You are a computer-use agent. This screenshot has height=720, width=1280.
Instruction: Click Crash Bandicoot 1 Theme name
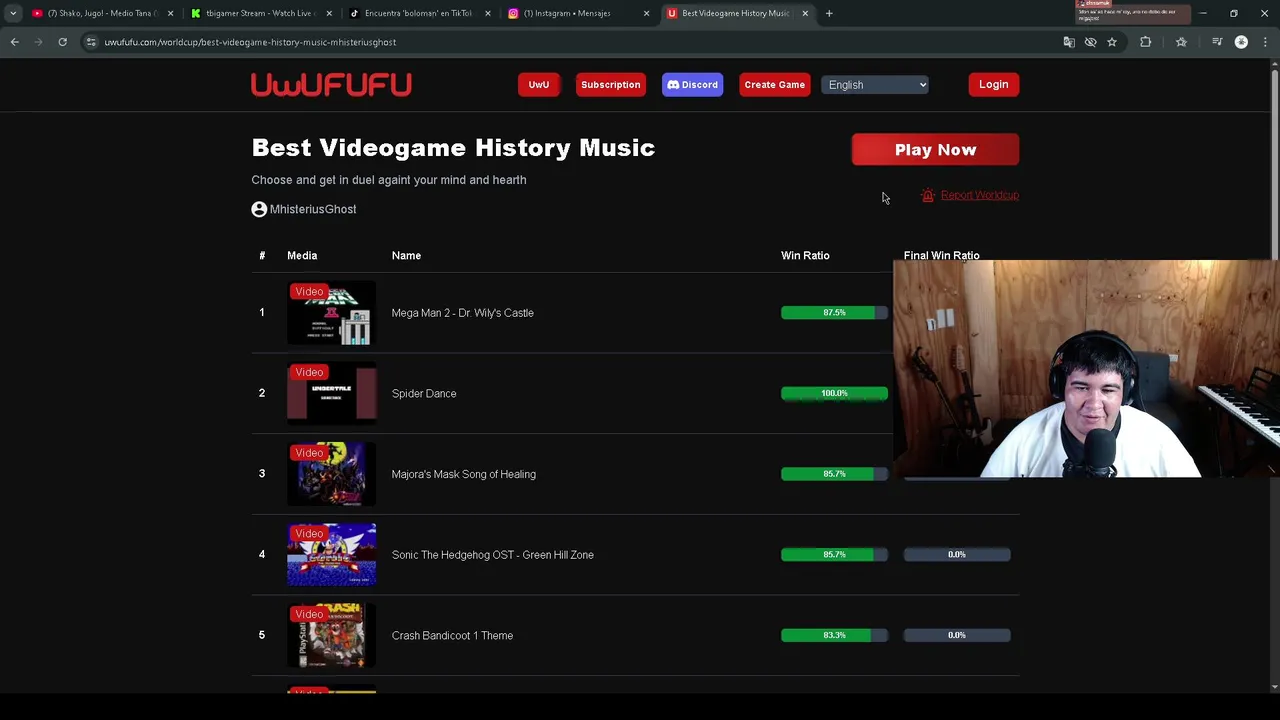(x=452, y=635)
